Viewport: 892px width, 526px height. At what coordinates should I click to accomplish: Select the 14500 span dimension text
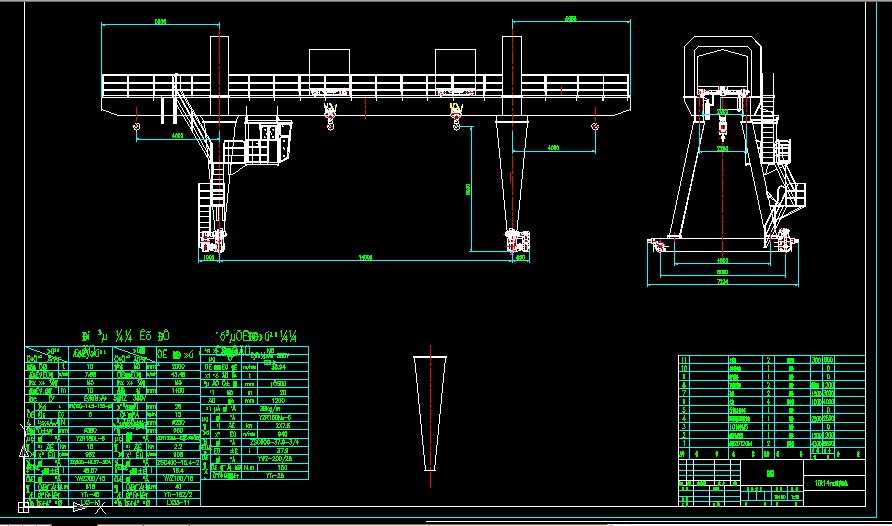coord(366,258)
